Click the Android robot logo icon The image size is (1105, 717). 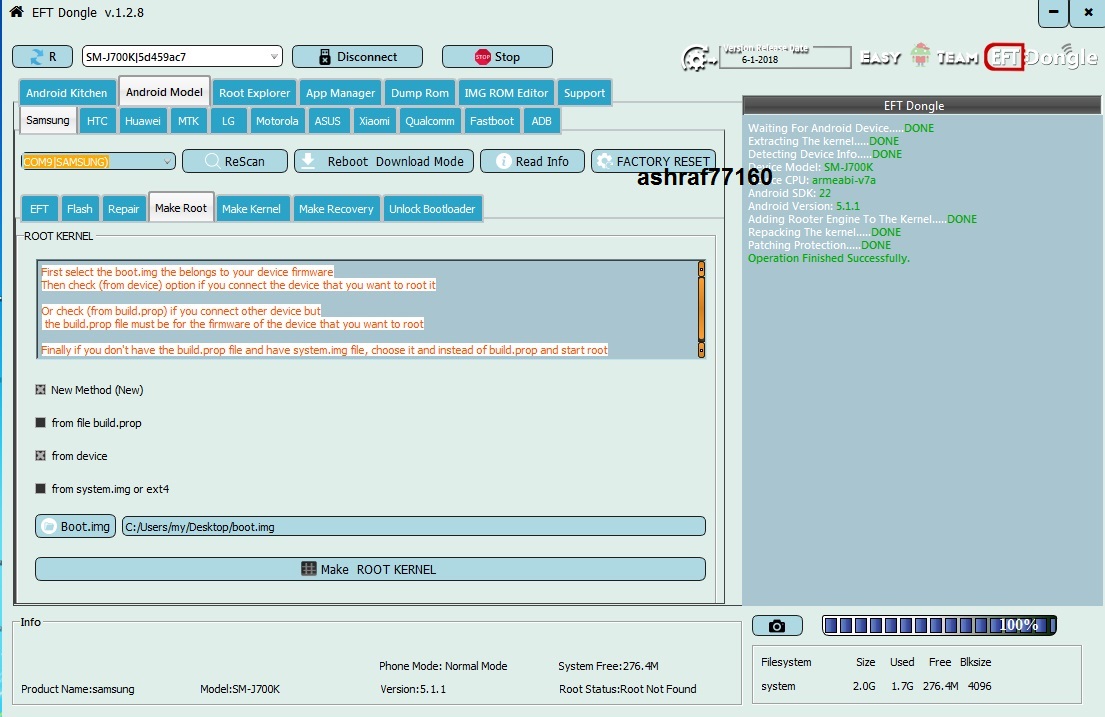click(x=920, y=55)
